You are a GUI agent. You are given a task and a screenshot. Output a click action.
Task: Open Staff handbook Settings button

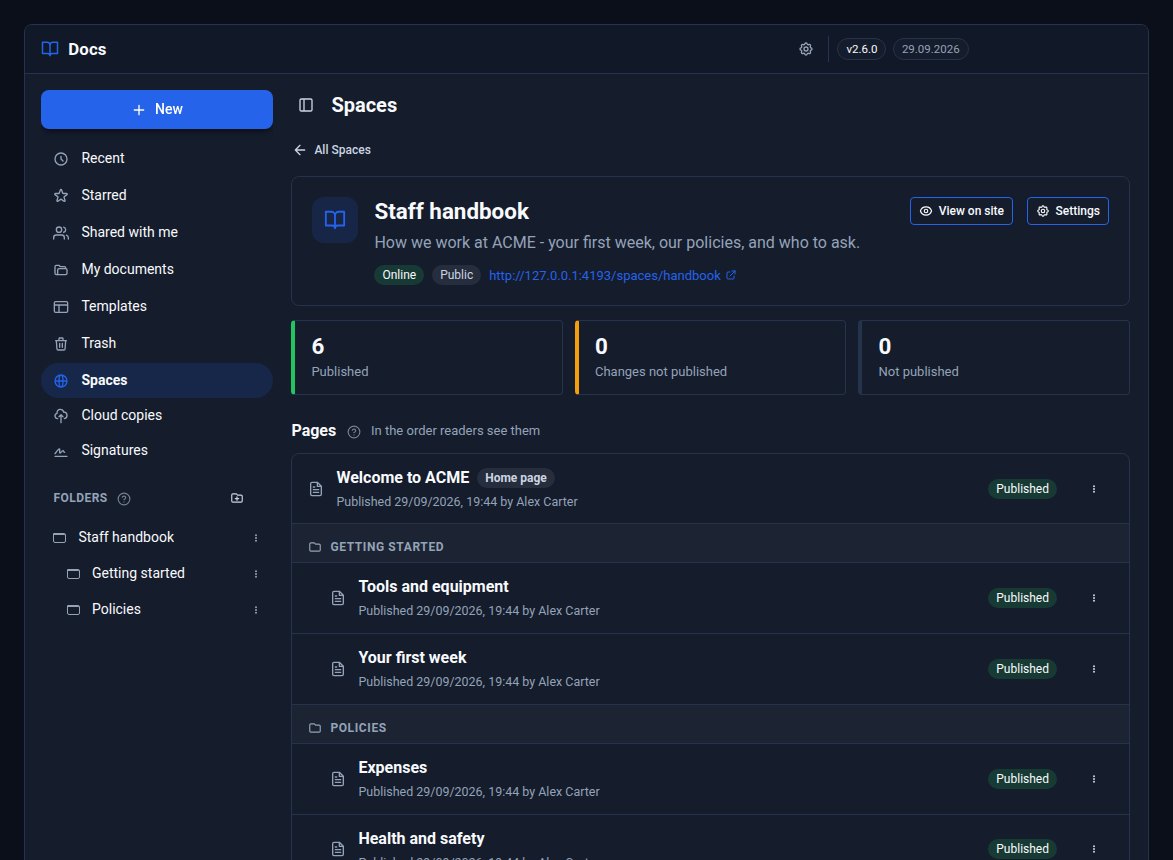1068,211
